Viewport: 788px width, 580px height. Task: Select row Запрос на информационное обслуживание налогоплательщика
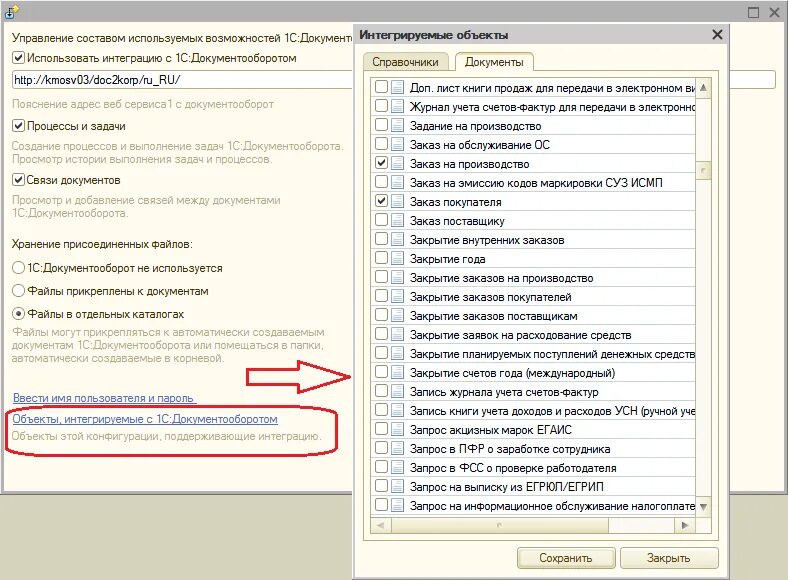pos(534,506)
